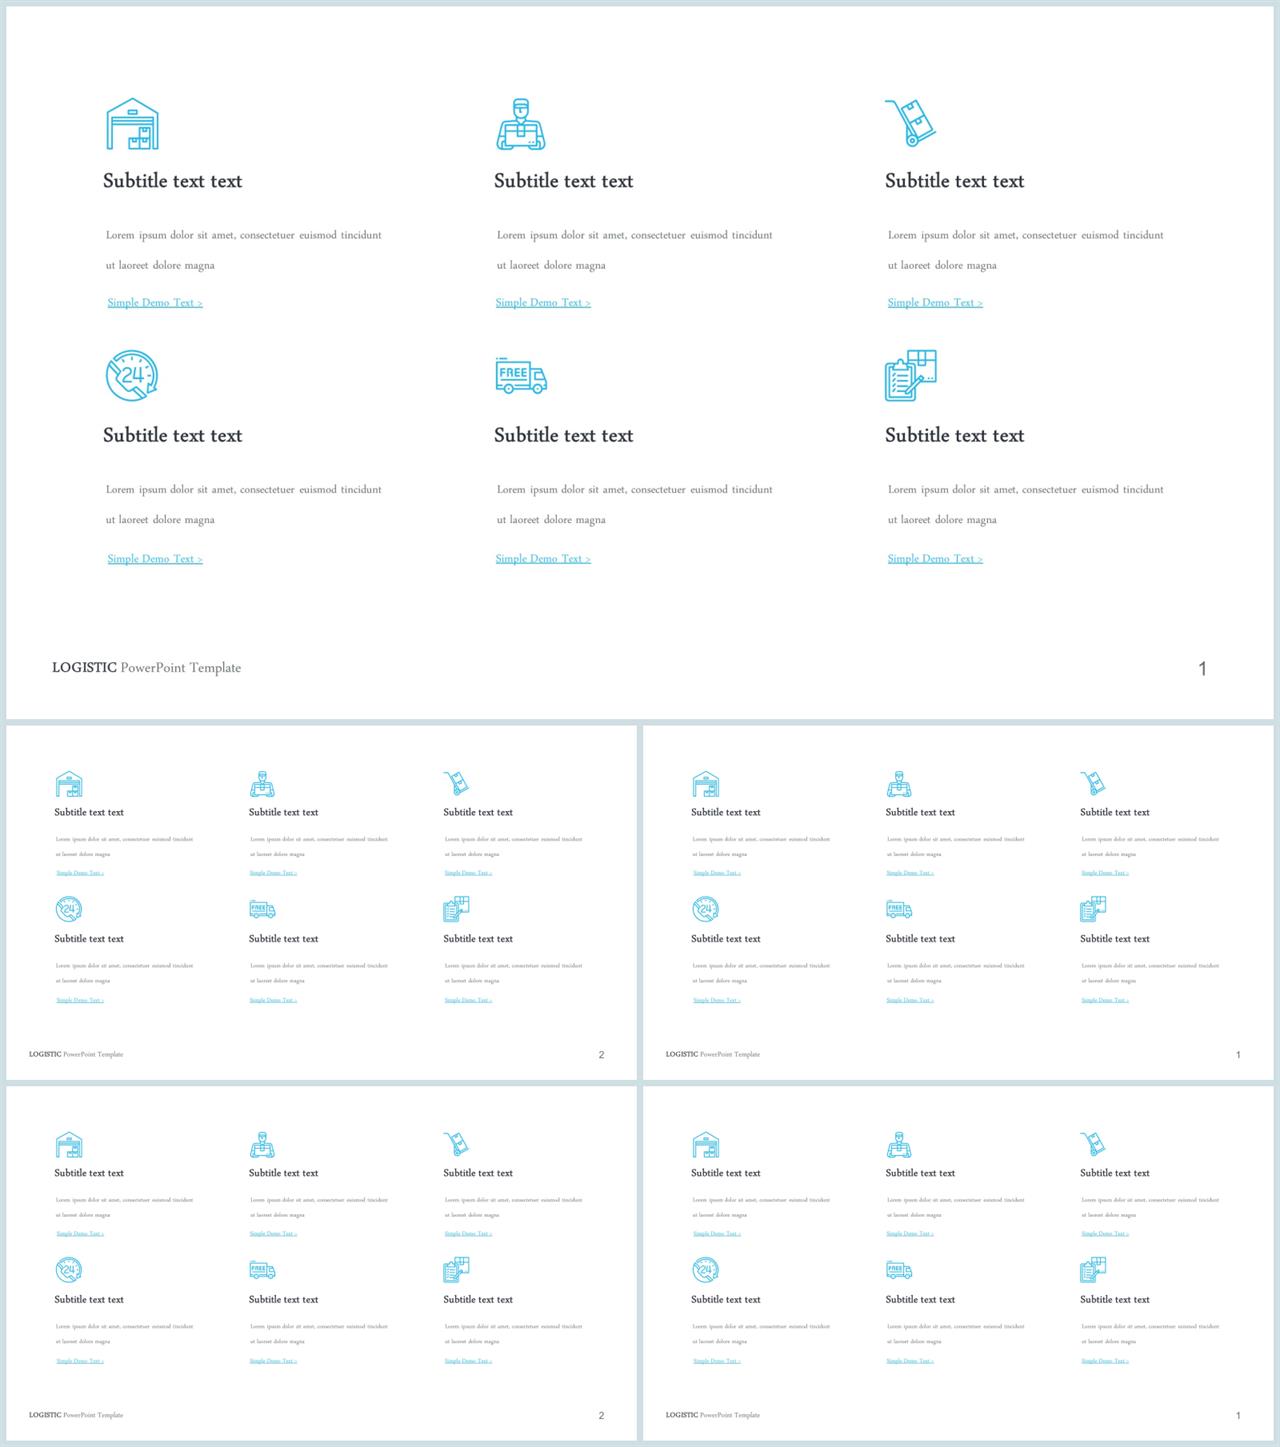Choose the delivery man icon in the bottom-left slide

[x=262, y=1145]
